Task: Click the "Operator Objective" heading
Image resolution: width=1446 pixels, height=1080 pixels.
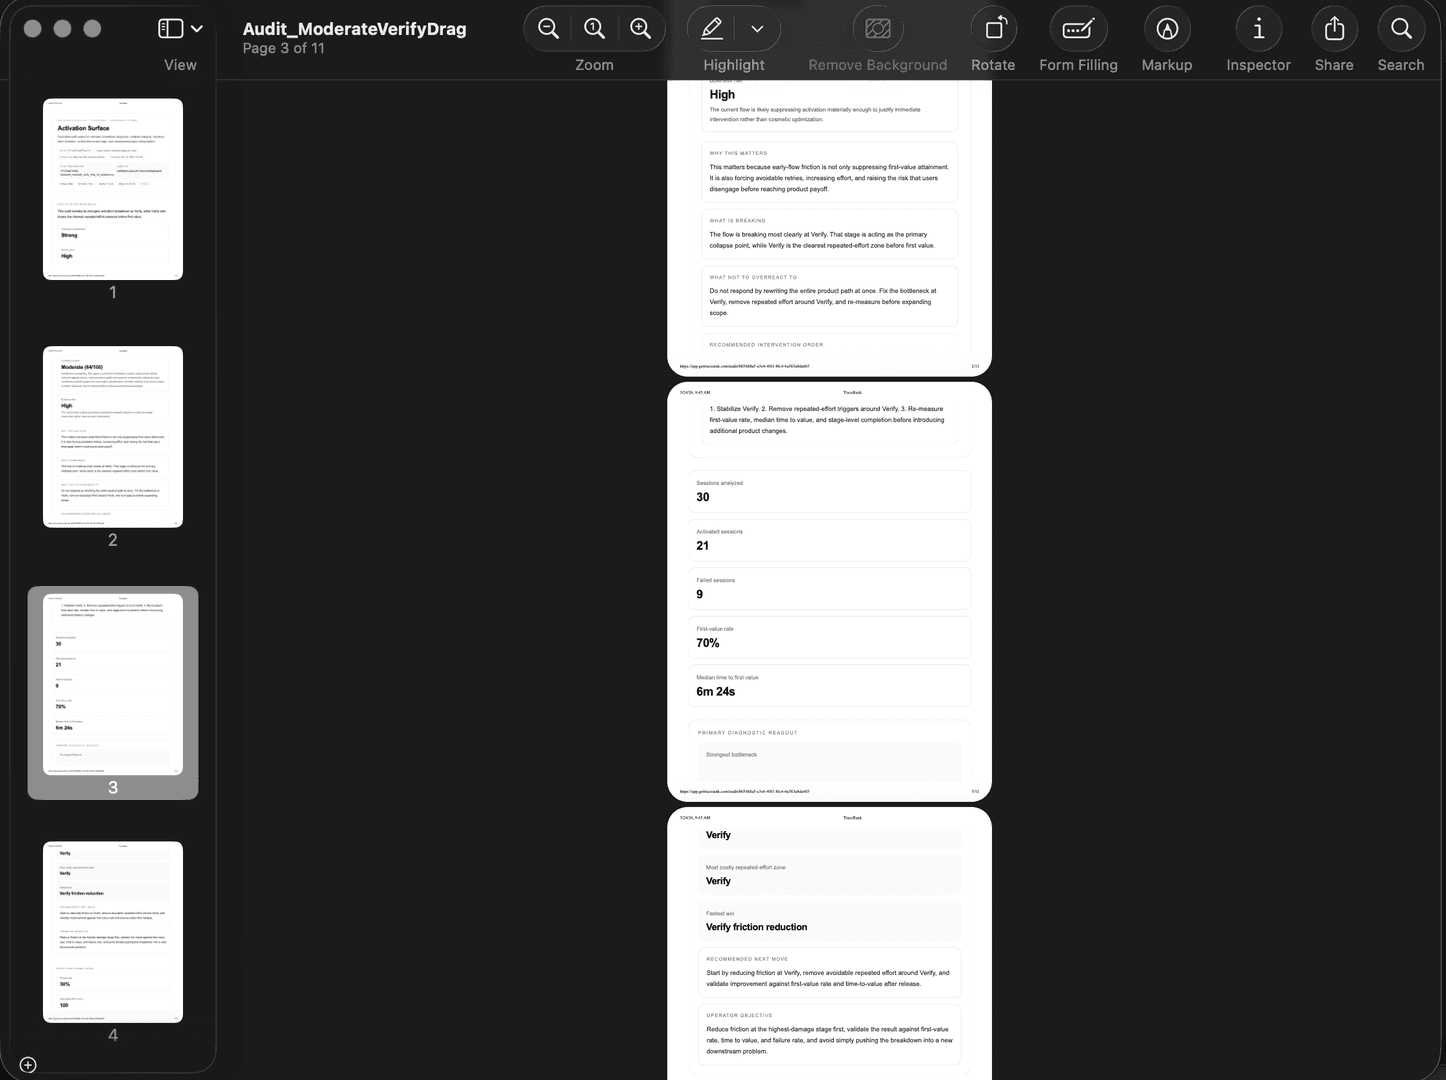Action: tap(740, 1015)
